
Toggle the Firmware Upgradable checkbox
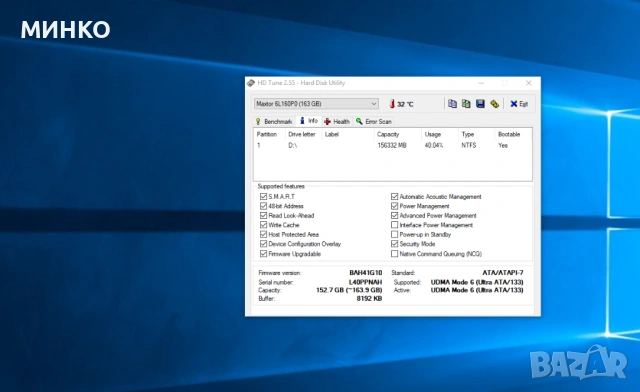tap(263, 254)
